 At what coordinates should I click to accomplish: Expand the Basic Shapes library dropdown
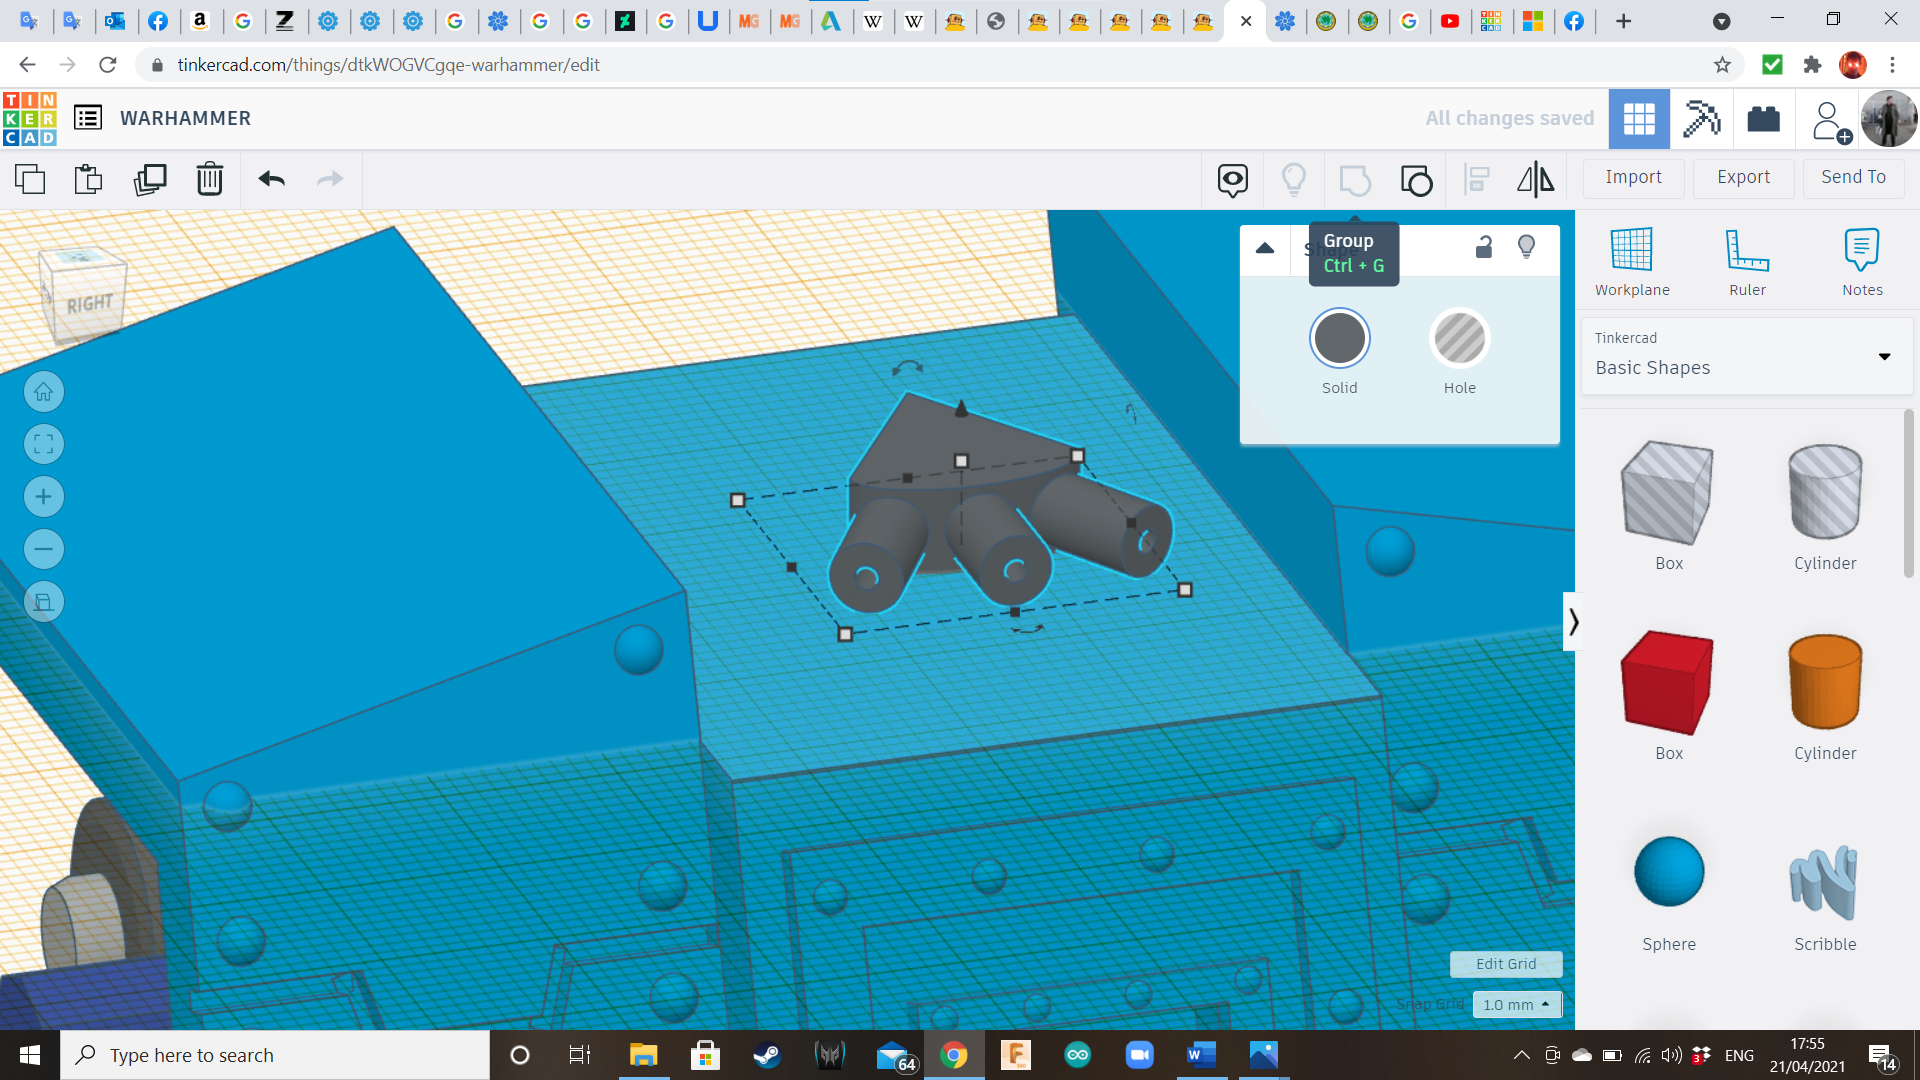pyautogui.click(x=1884, y=357)
